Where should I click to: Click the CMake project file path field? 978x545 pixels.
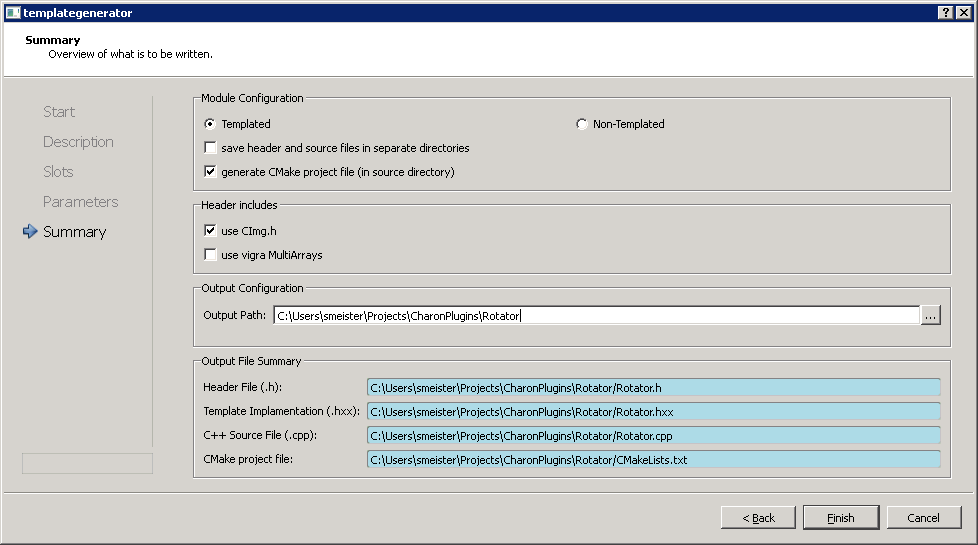coord(653,460)
